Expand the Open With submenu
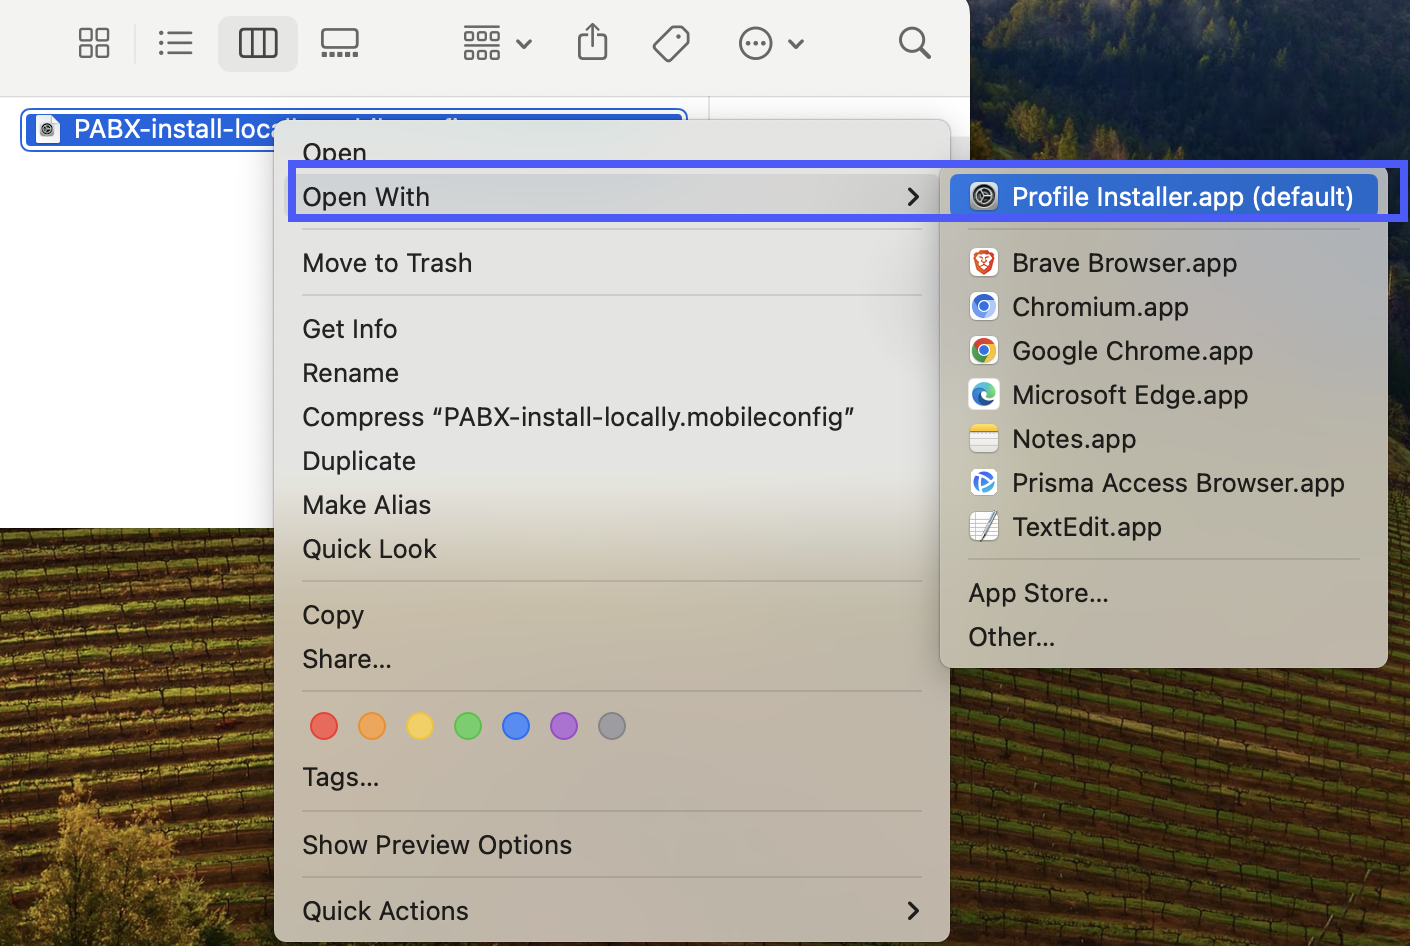The width and height of the screenshot is (1410, 946). (x=612, y=197)
